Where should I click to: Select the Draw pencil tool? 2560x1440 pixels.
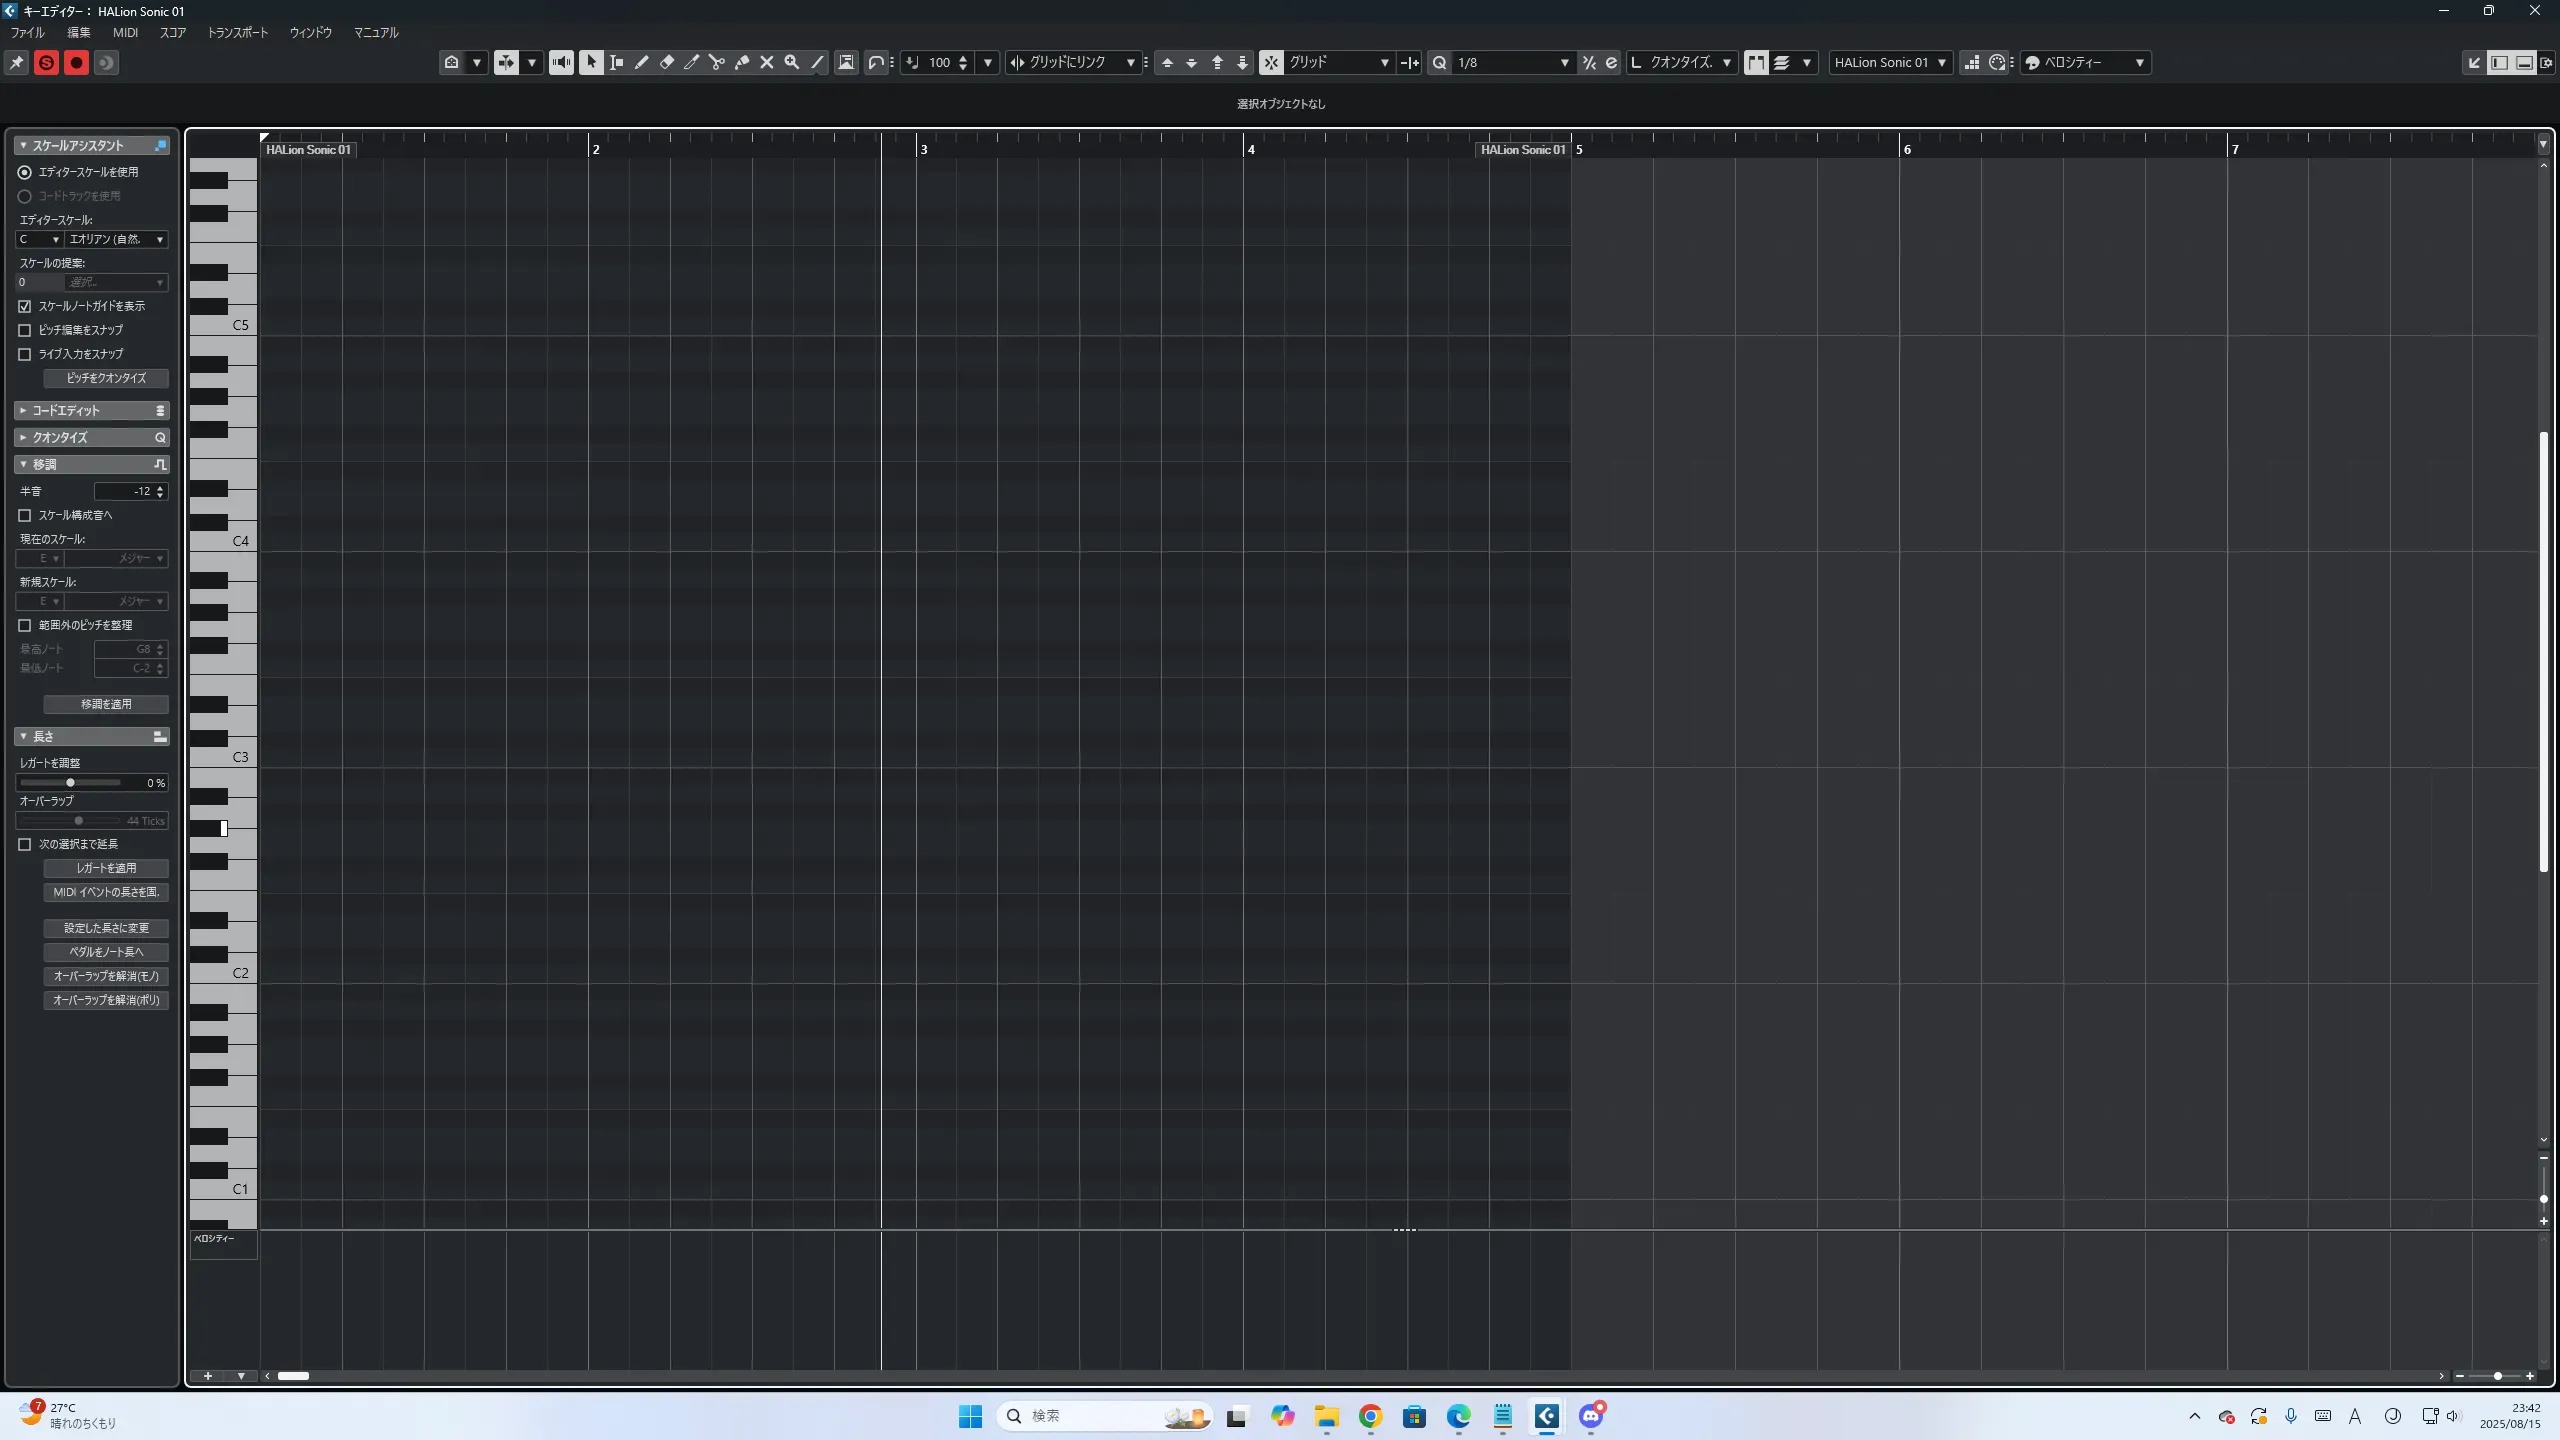click(x=641, y=63)
